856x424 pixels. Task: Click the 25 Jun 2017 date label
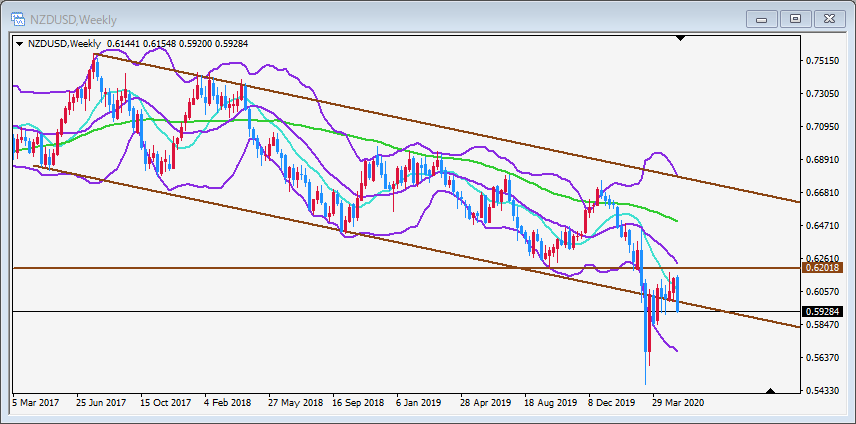pyautogui.click(x=101, y=403)
